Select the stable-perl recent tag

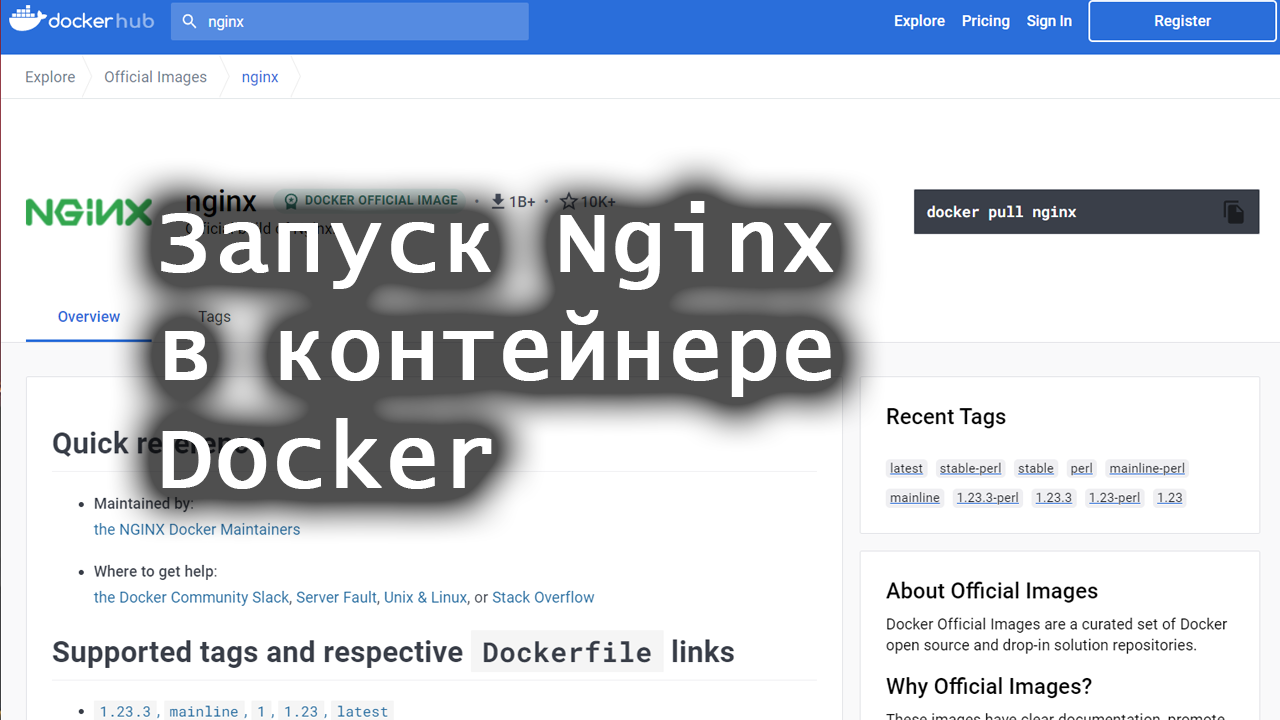pyautogui.click(x=970, y=468)
